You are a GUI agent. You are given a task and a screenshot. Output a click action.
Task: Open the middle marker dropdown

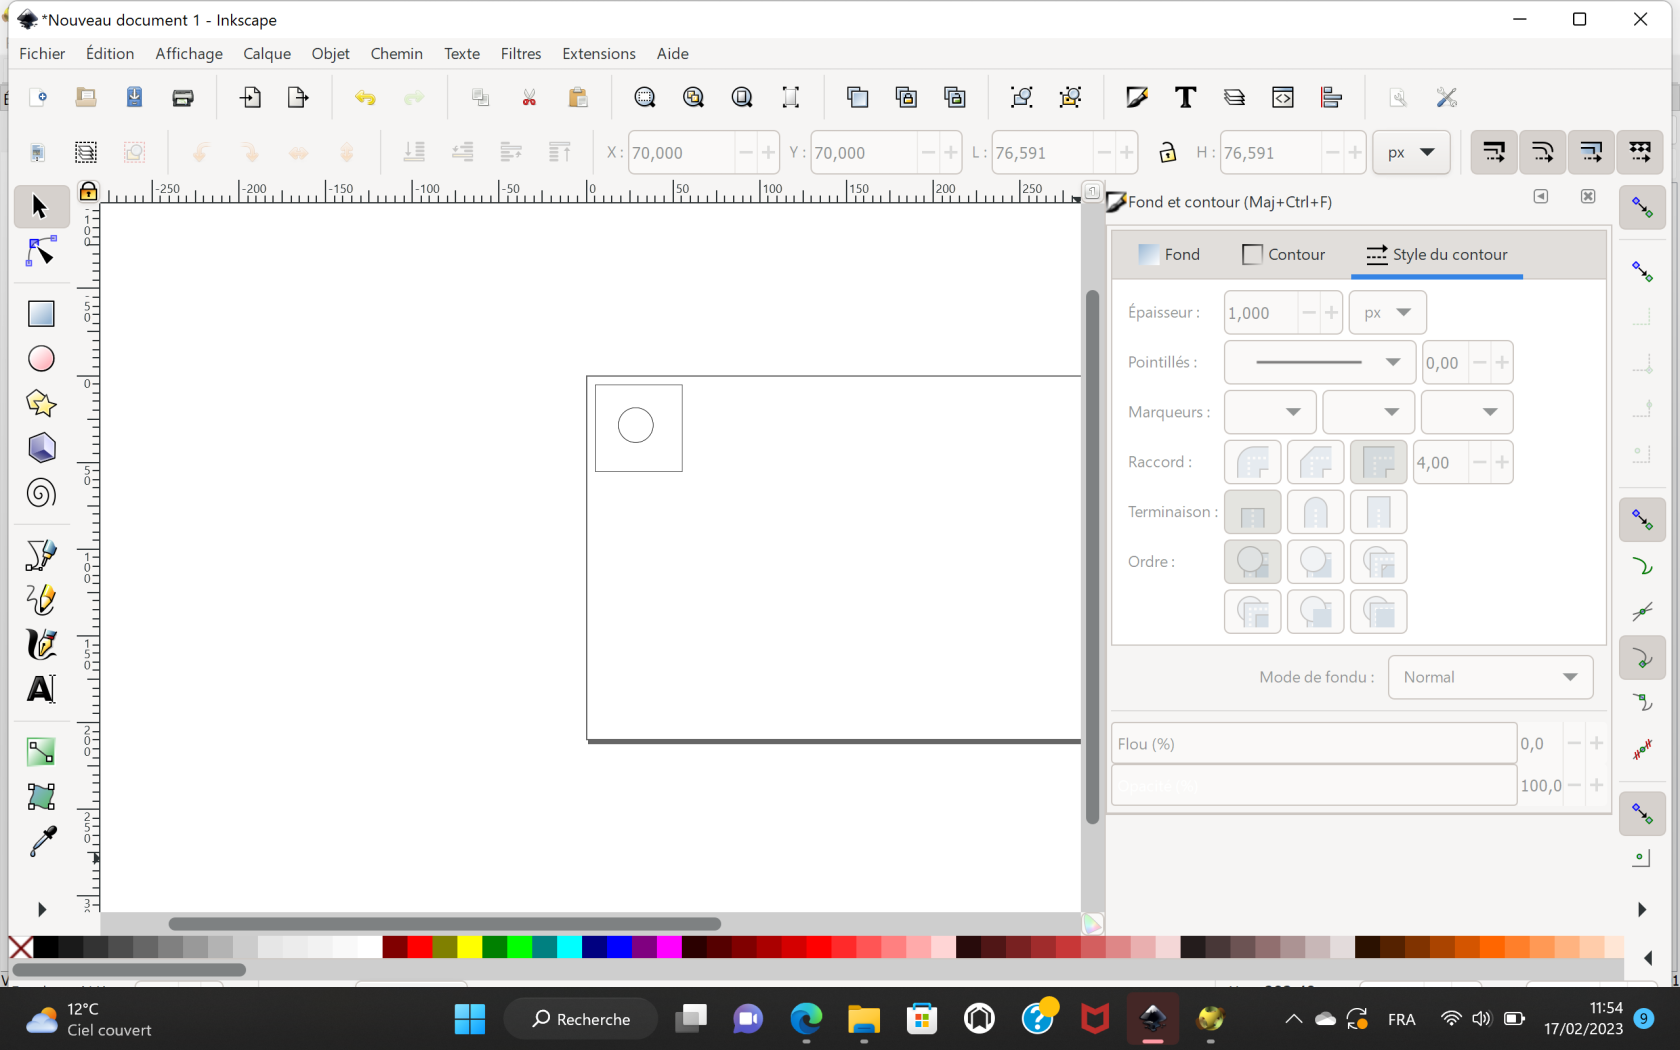coord(1368,412)
